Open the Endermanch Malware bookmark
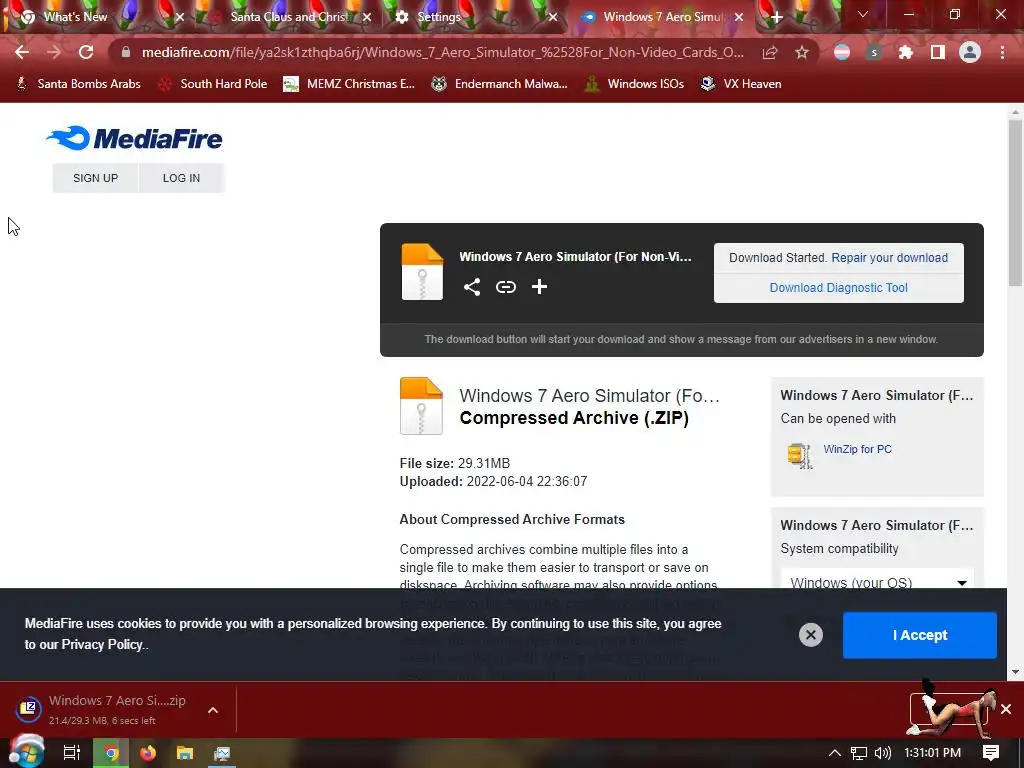1024x768 pixels. (x=500, y=84)
